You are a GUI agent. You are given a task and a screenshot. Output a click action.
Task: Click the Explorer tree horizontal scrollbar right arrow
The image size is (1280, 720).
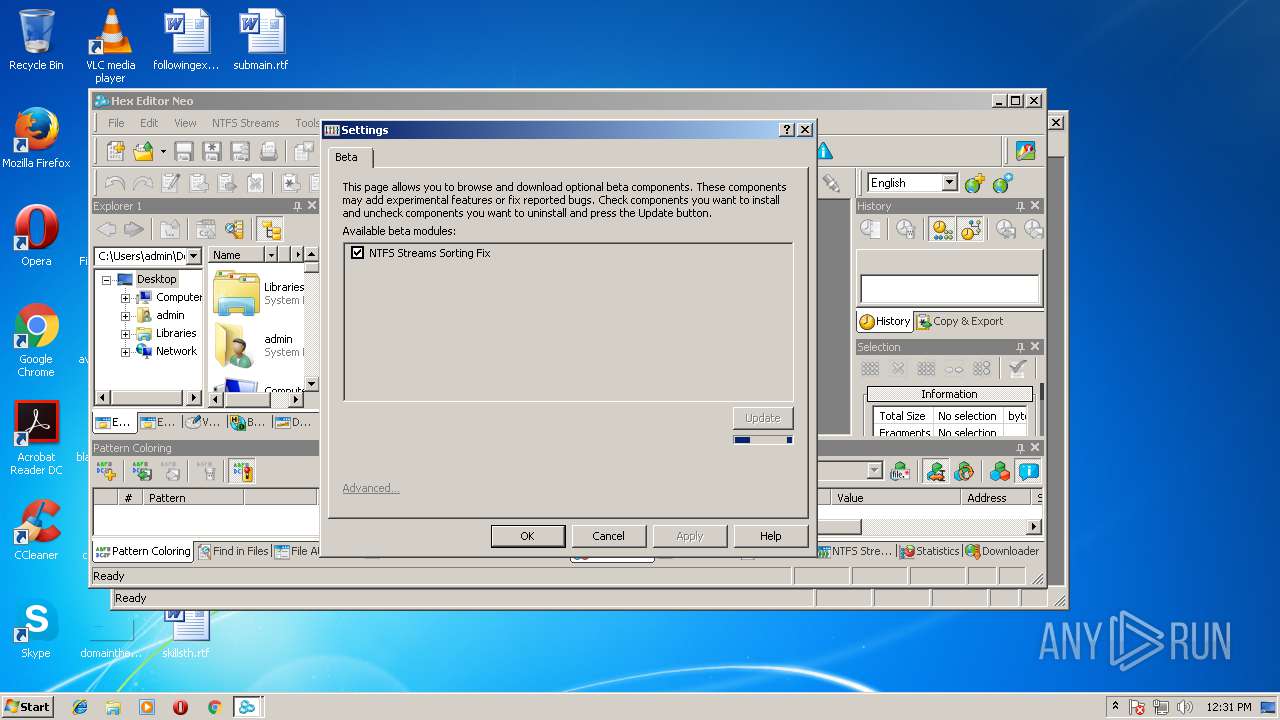coord(195,398)
